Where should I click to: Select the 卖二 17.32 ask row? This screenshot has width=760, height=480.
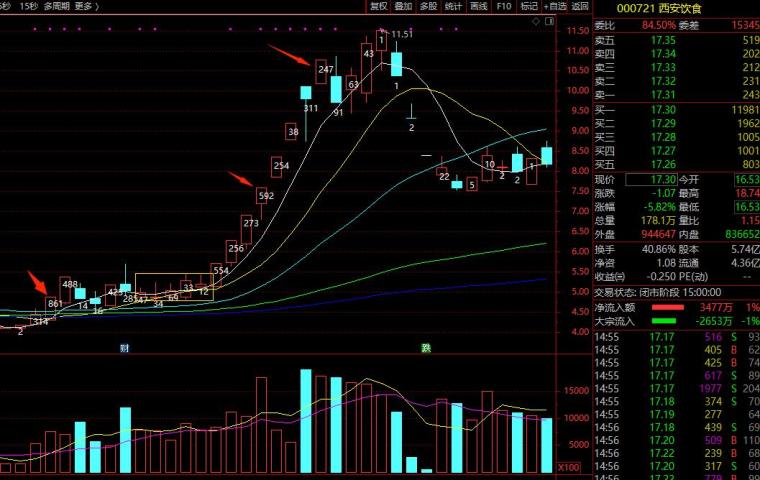tap(677, 81)
